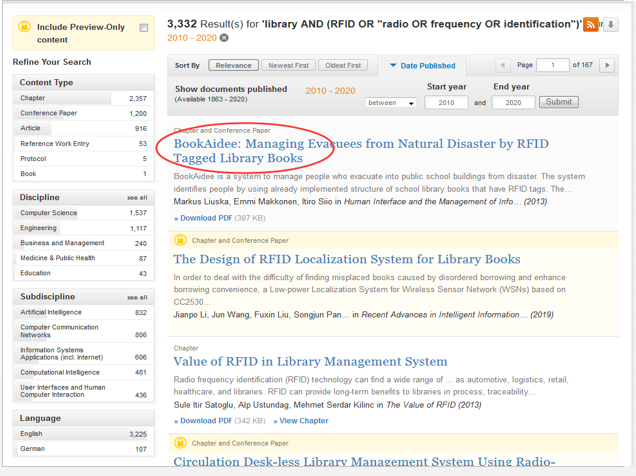This screenshot has height=476, width=636.
Task: Sort results by Oldest First
Action: click(343, 65)
